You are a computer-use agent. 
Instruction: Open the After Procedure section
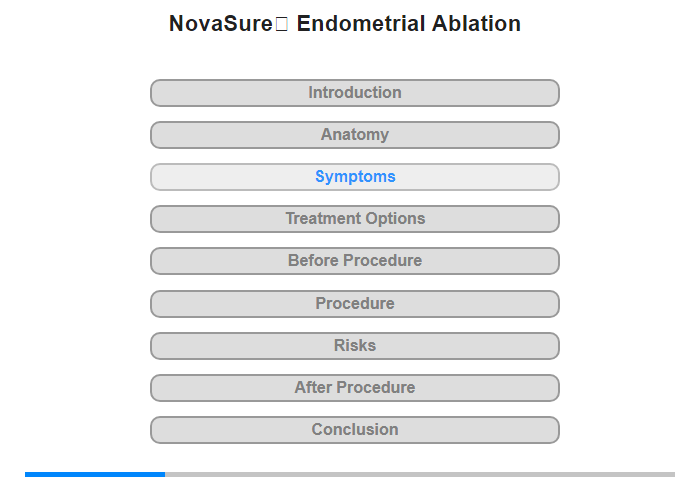coord(355,388)
